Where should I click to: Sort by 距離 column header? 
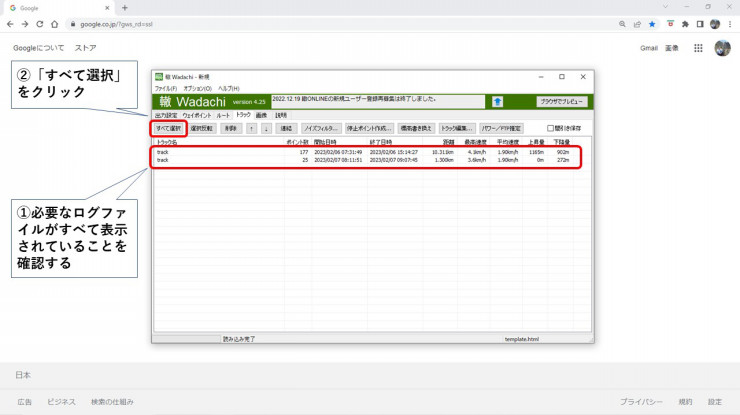coord(440,142)
